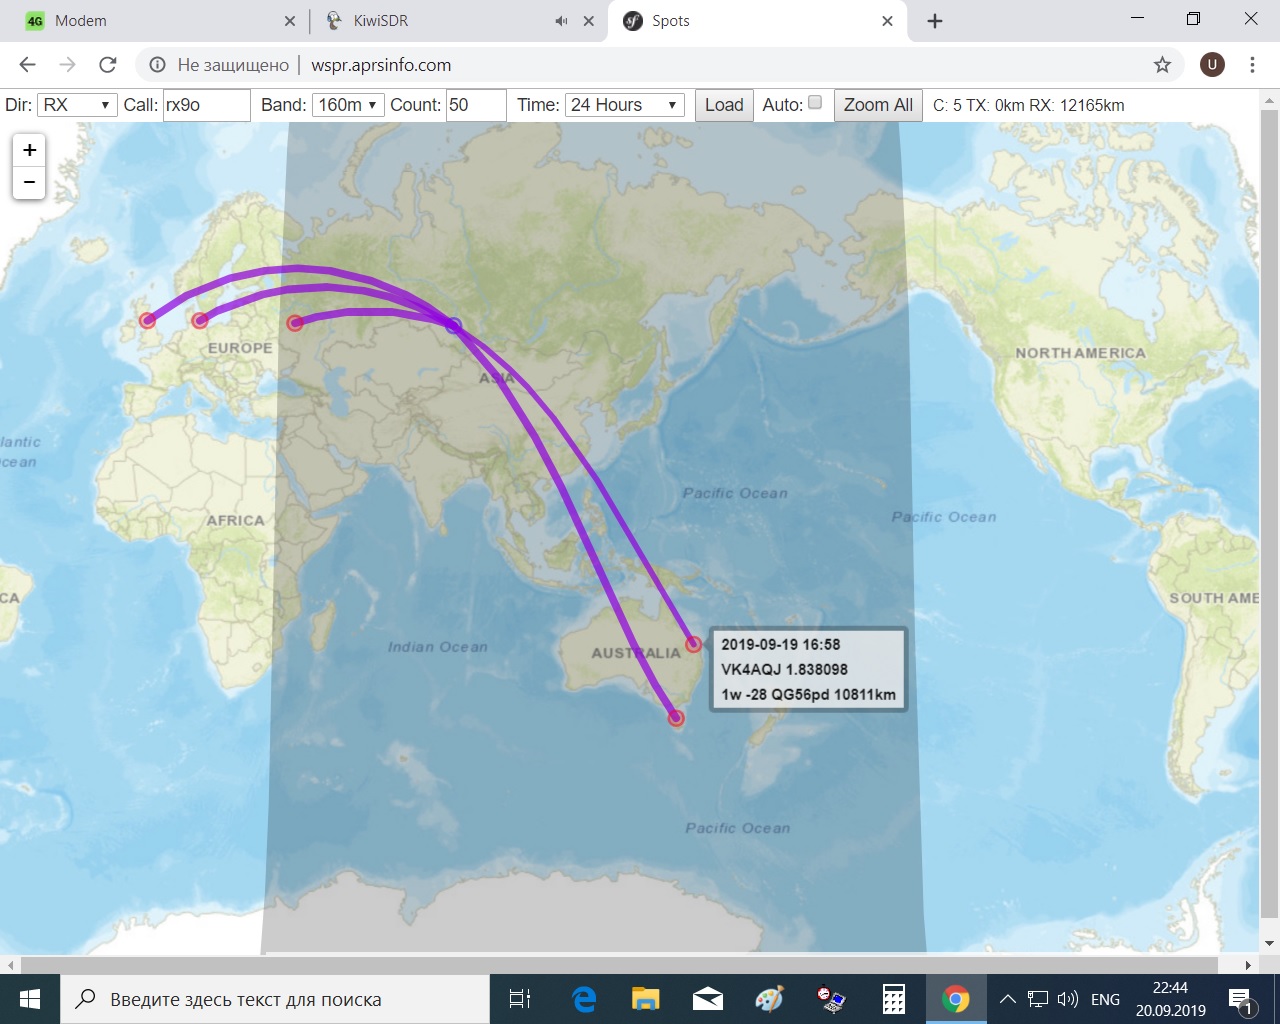Open the Band dropdown set to 160m
The height and width of the screenshot is (1024, 1280).
click(347, 104)
